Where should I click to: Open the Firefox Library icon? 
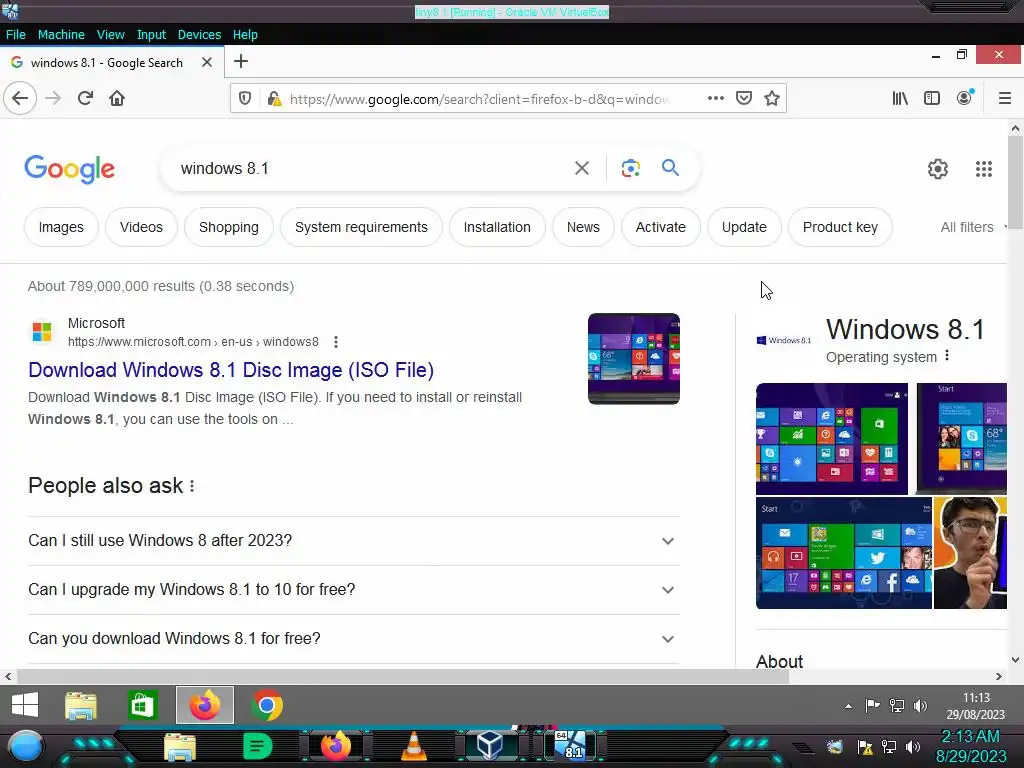[900, 99]
